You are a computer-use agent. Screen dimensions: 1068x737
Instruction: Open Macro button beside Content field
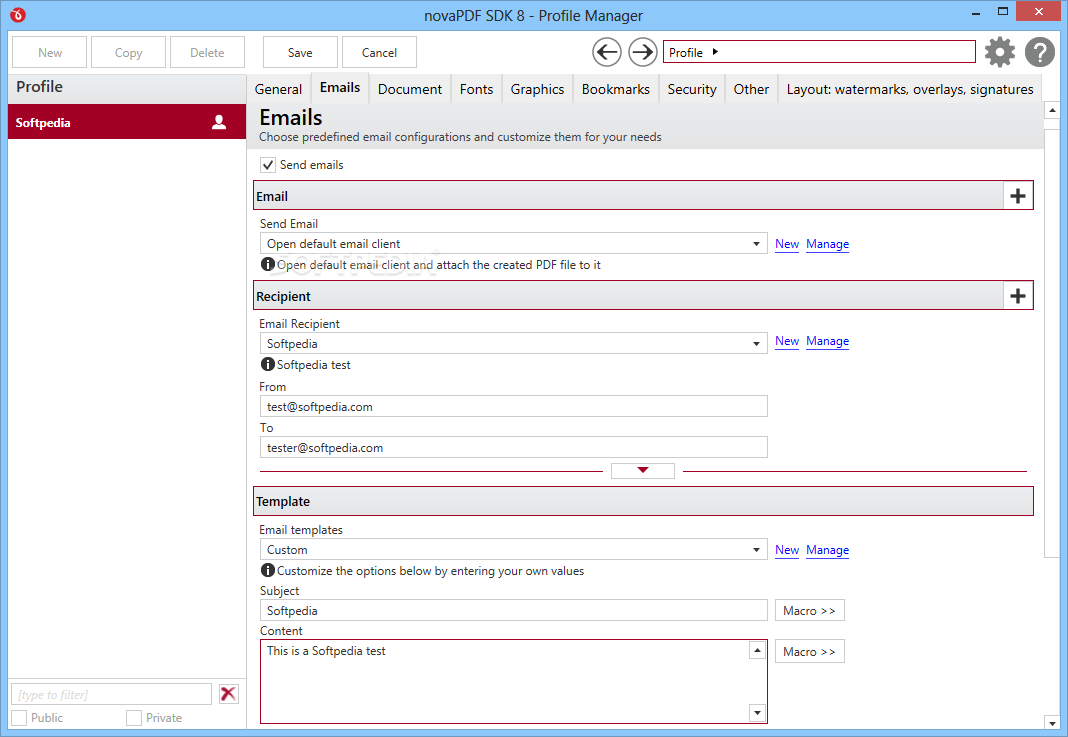click(809, 651)
